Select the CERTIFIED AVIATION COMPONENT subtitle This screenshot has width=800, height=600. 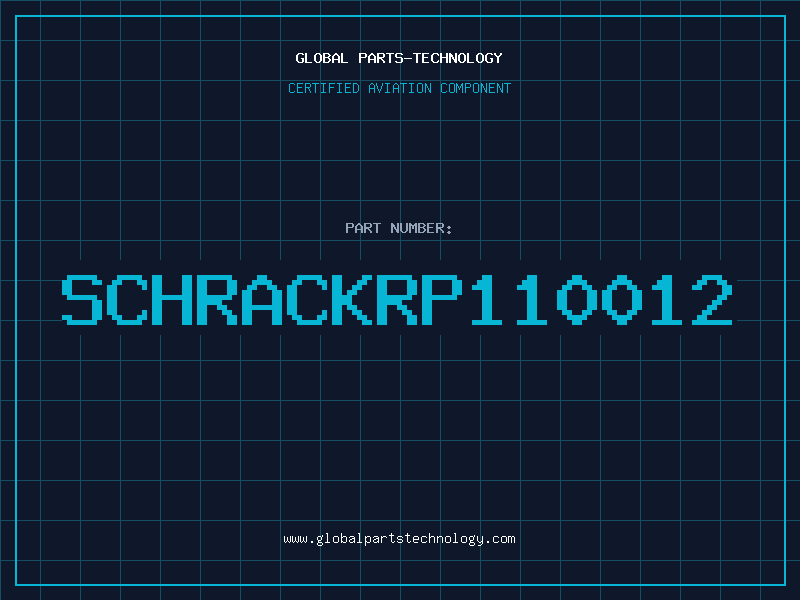(x=399, y=88)
